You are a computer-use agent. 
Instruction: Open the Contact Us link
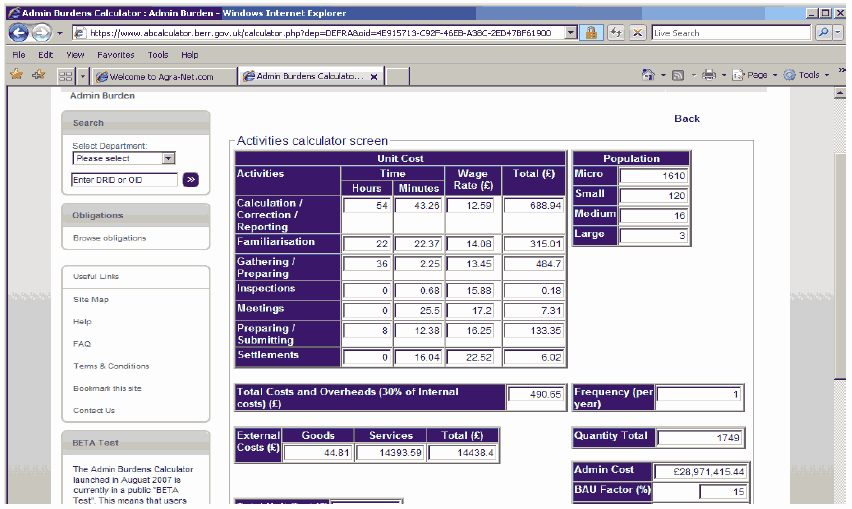tap(94, 411)
